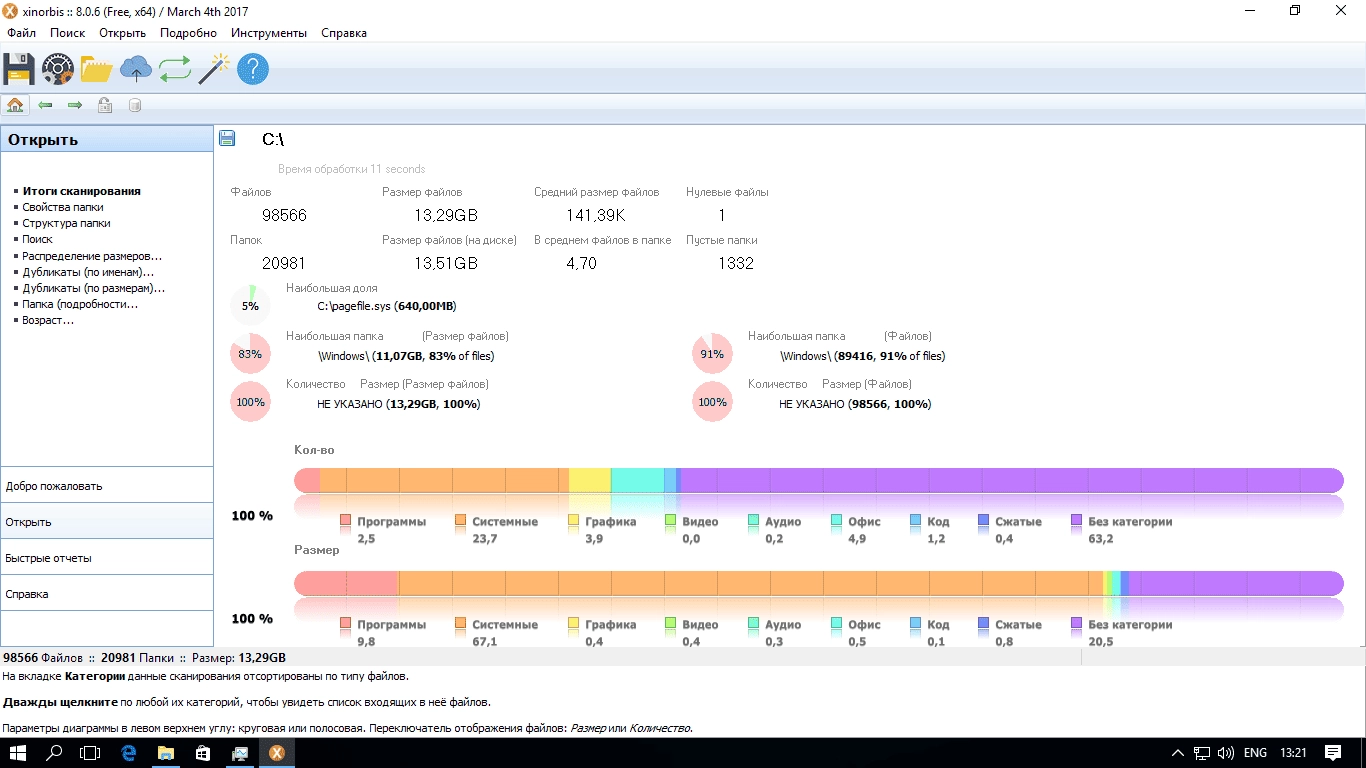Viewport: 1366px width, 768px height.
Task: Click the cyan segment of Кол-во bar
Action: (637, 480)
